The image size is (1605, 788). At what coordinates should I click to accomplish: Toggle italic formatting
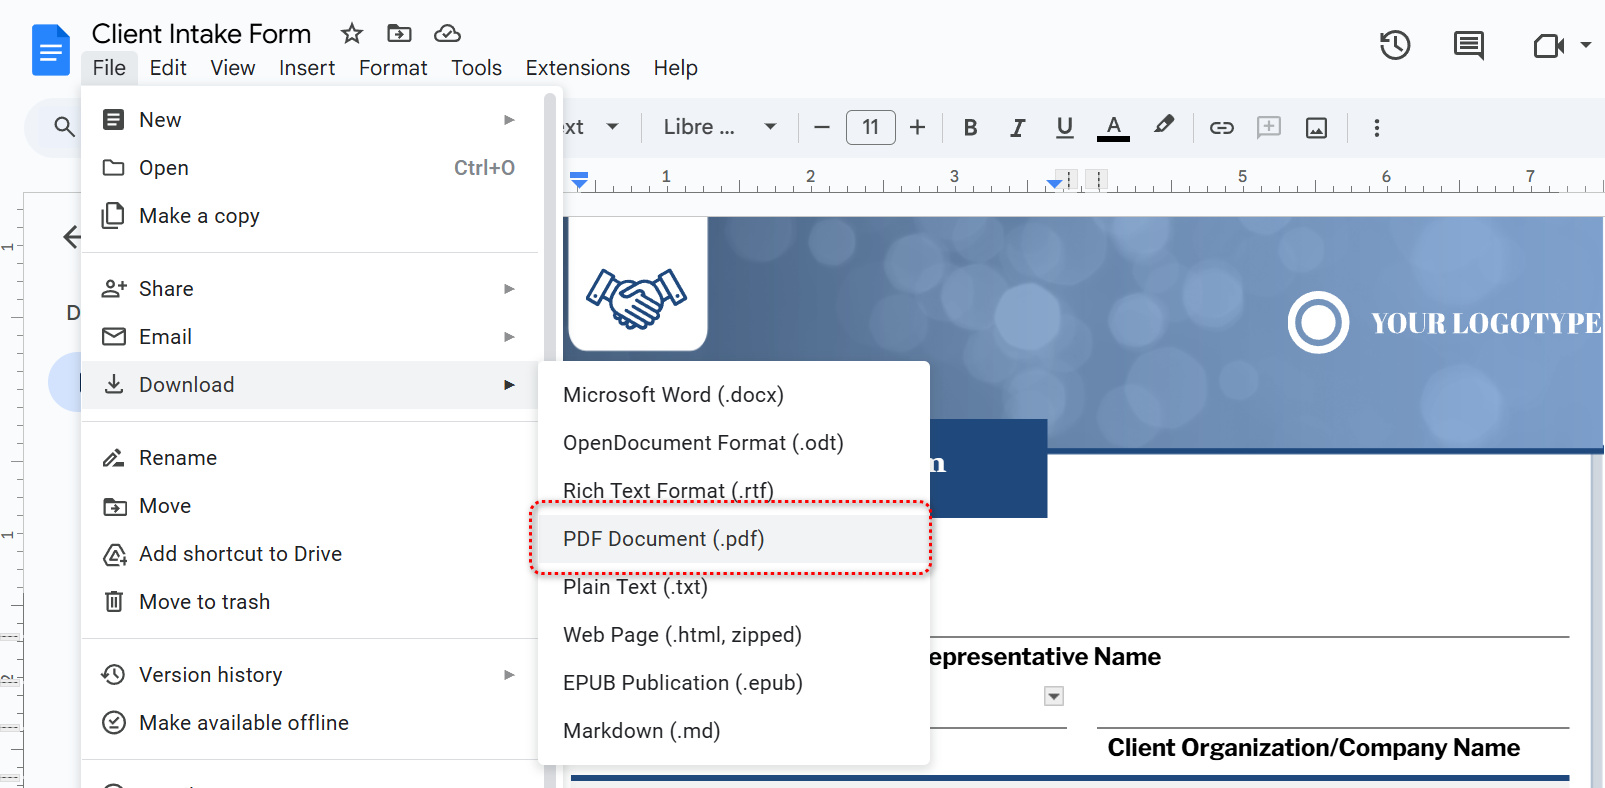coord(1017,128)
